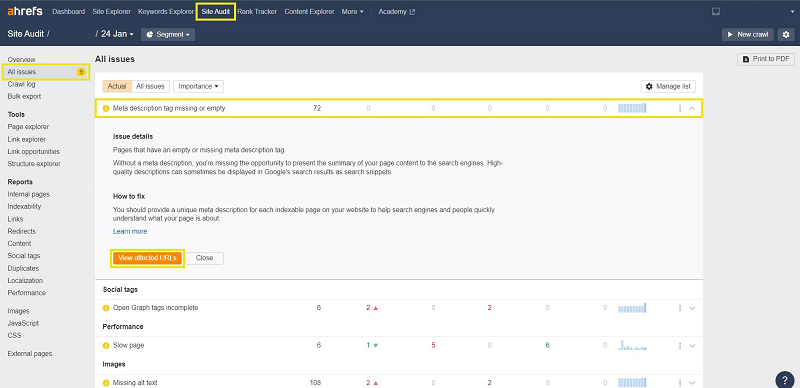The height and width of the screenshot is (388, 800).
Task: Open Keywords Explorer
Action: 166,12
